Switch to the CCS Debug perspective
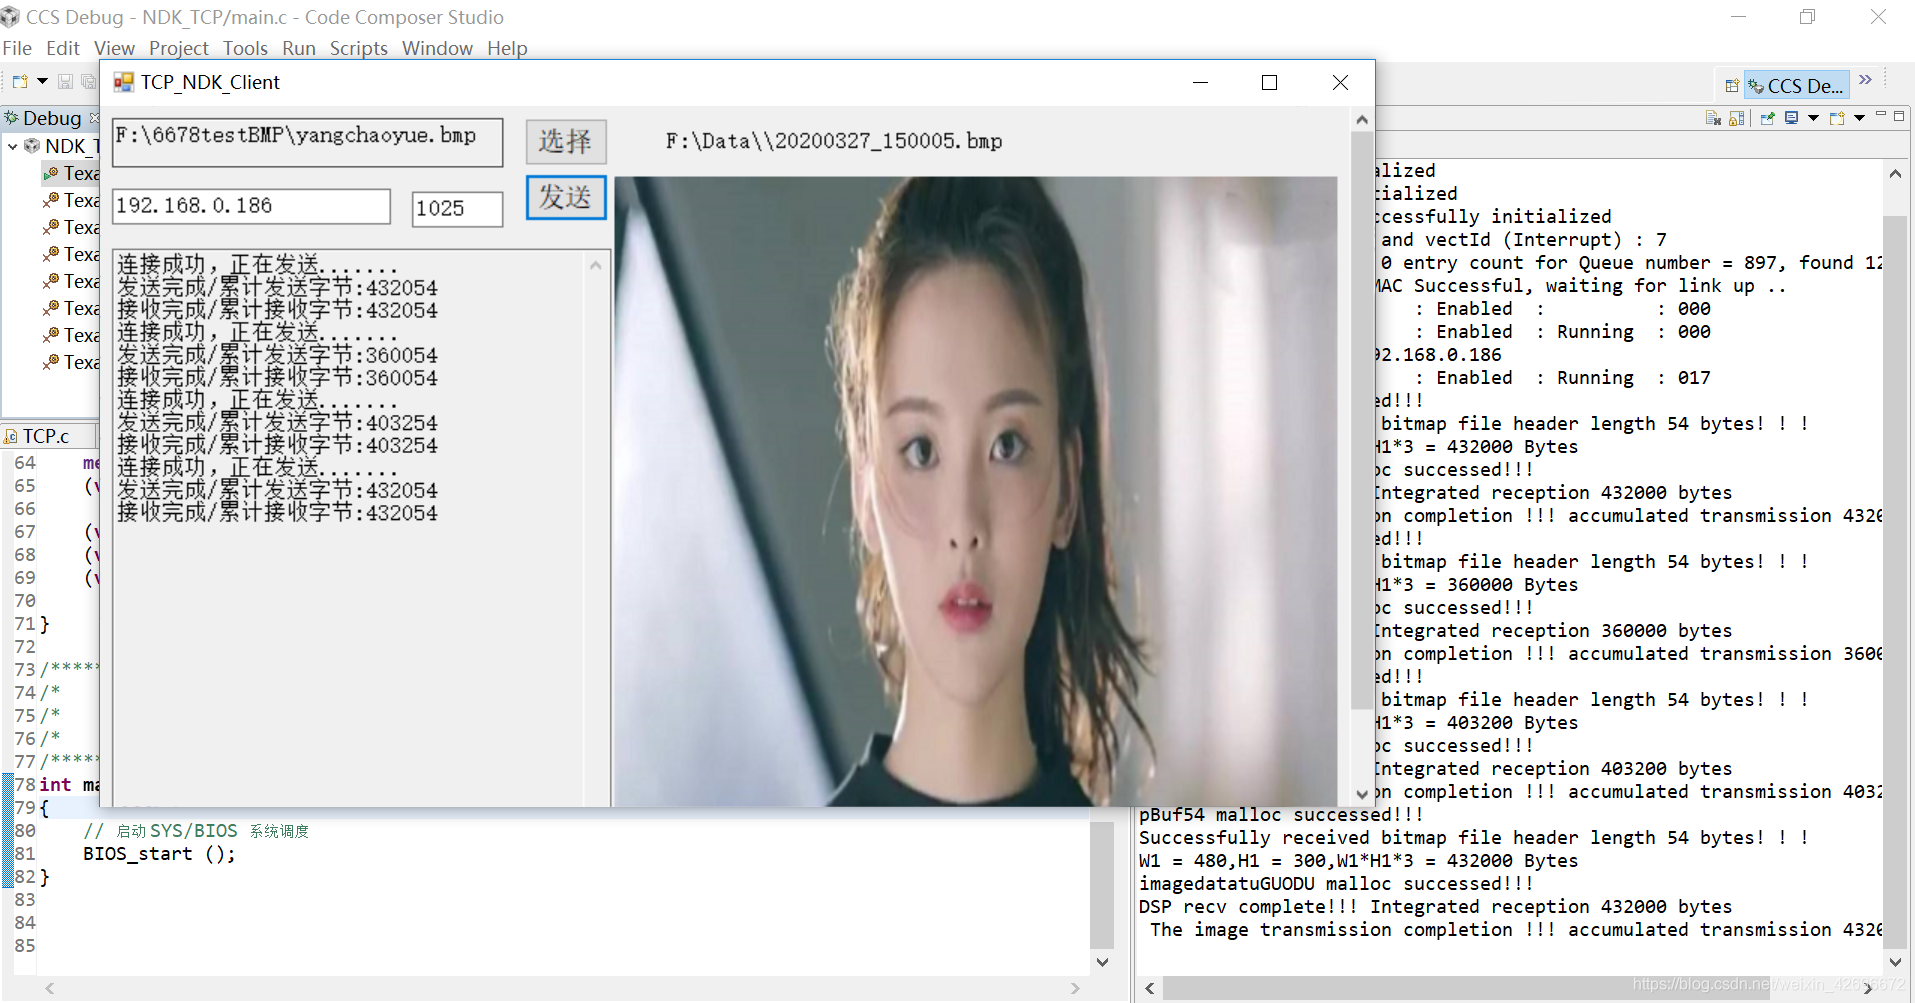The width and height of the screenshot is (1915, 1003). (x=1796, y=86)
